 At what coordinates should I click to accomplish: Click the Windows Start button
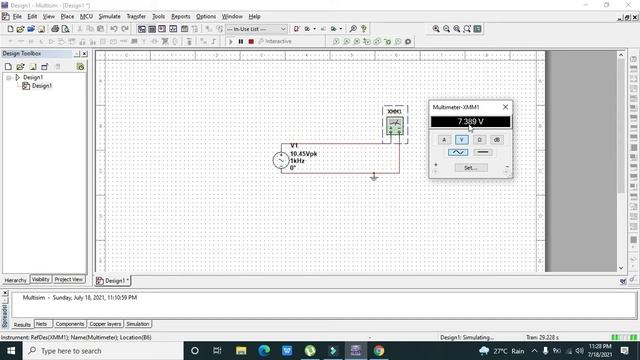(11, 351)
